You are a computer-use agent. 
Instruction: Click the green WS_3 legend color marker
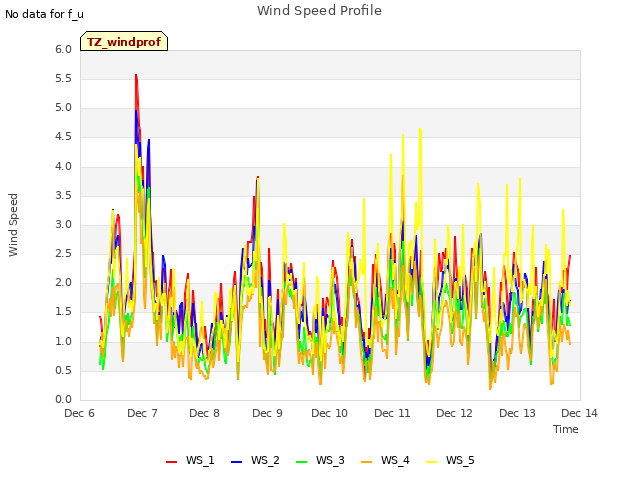[302, 462]
